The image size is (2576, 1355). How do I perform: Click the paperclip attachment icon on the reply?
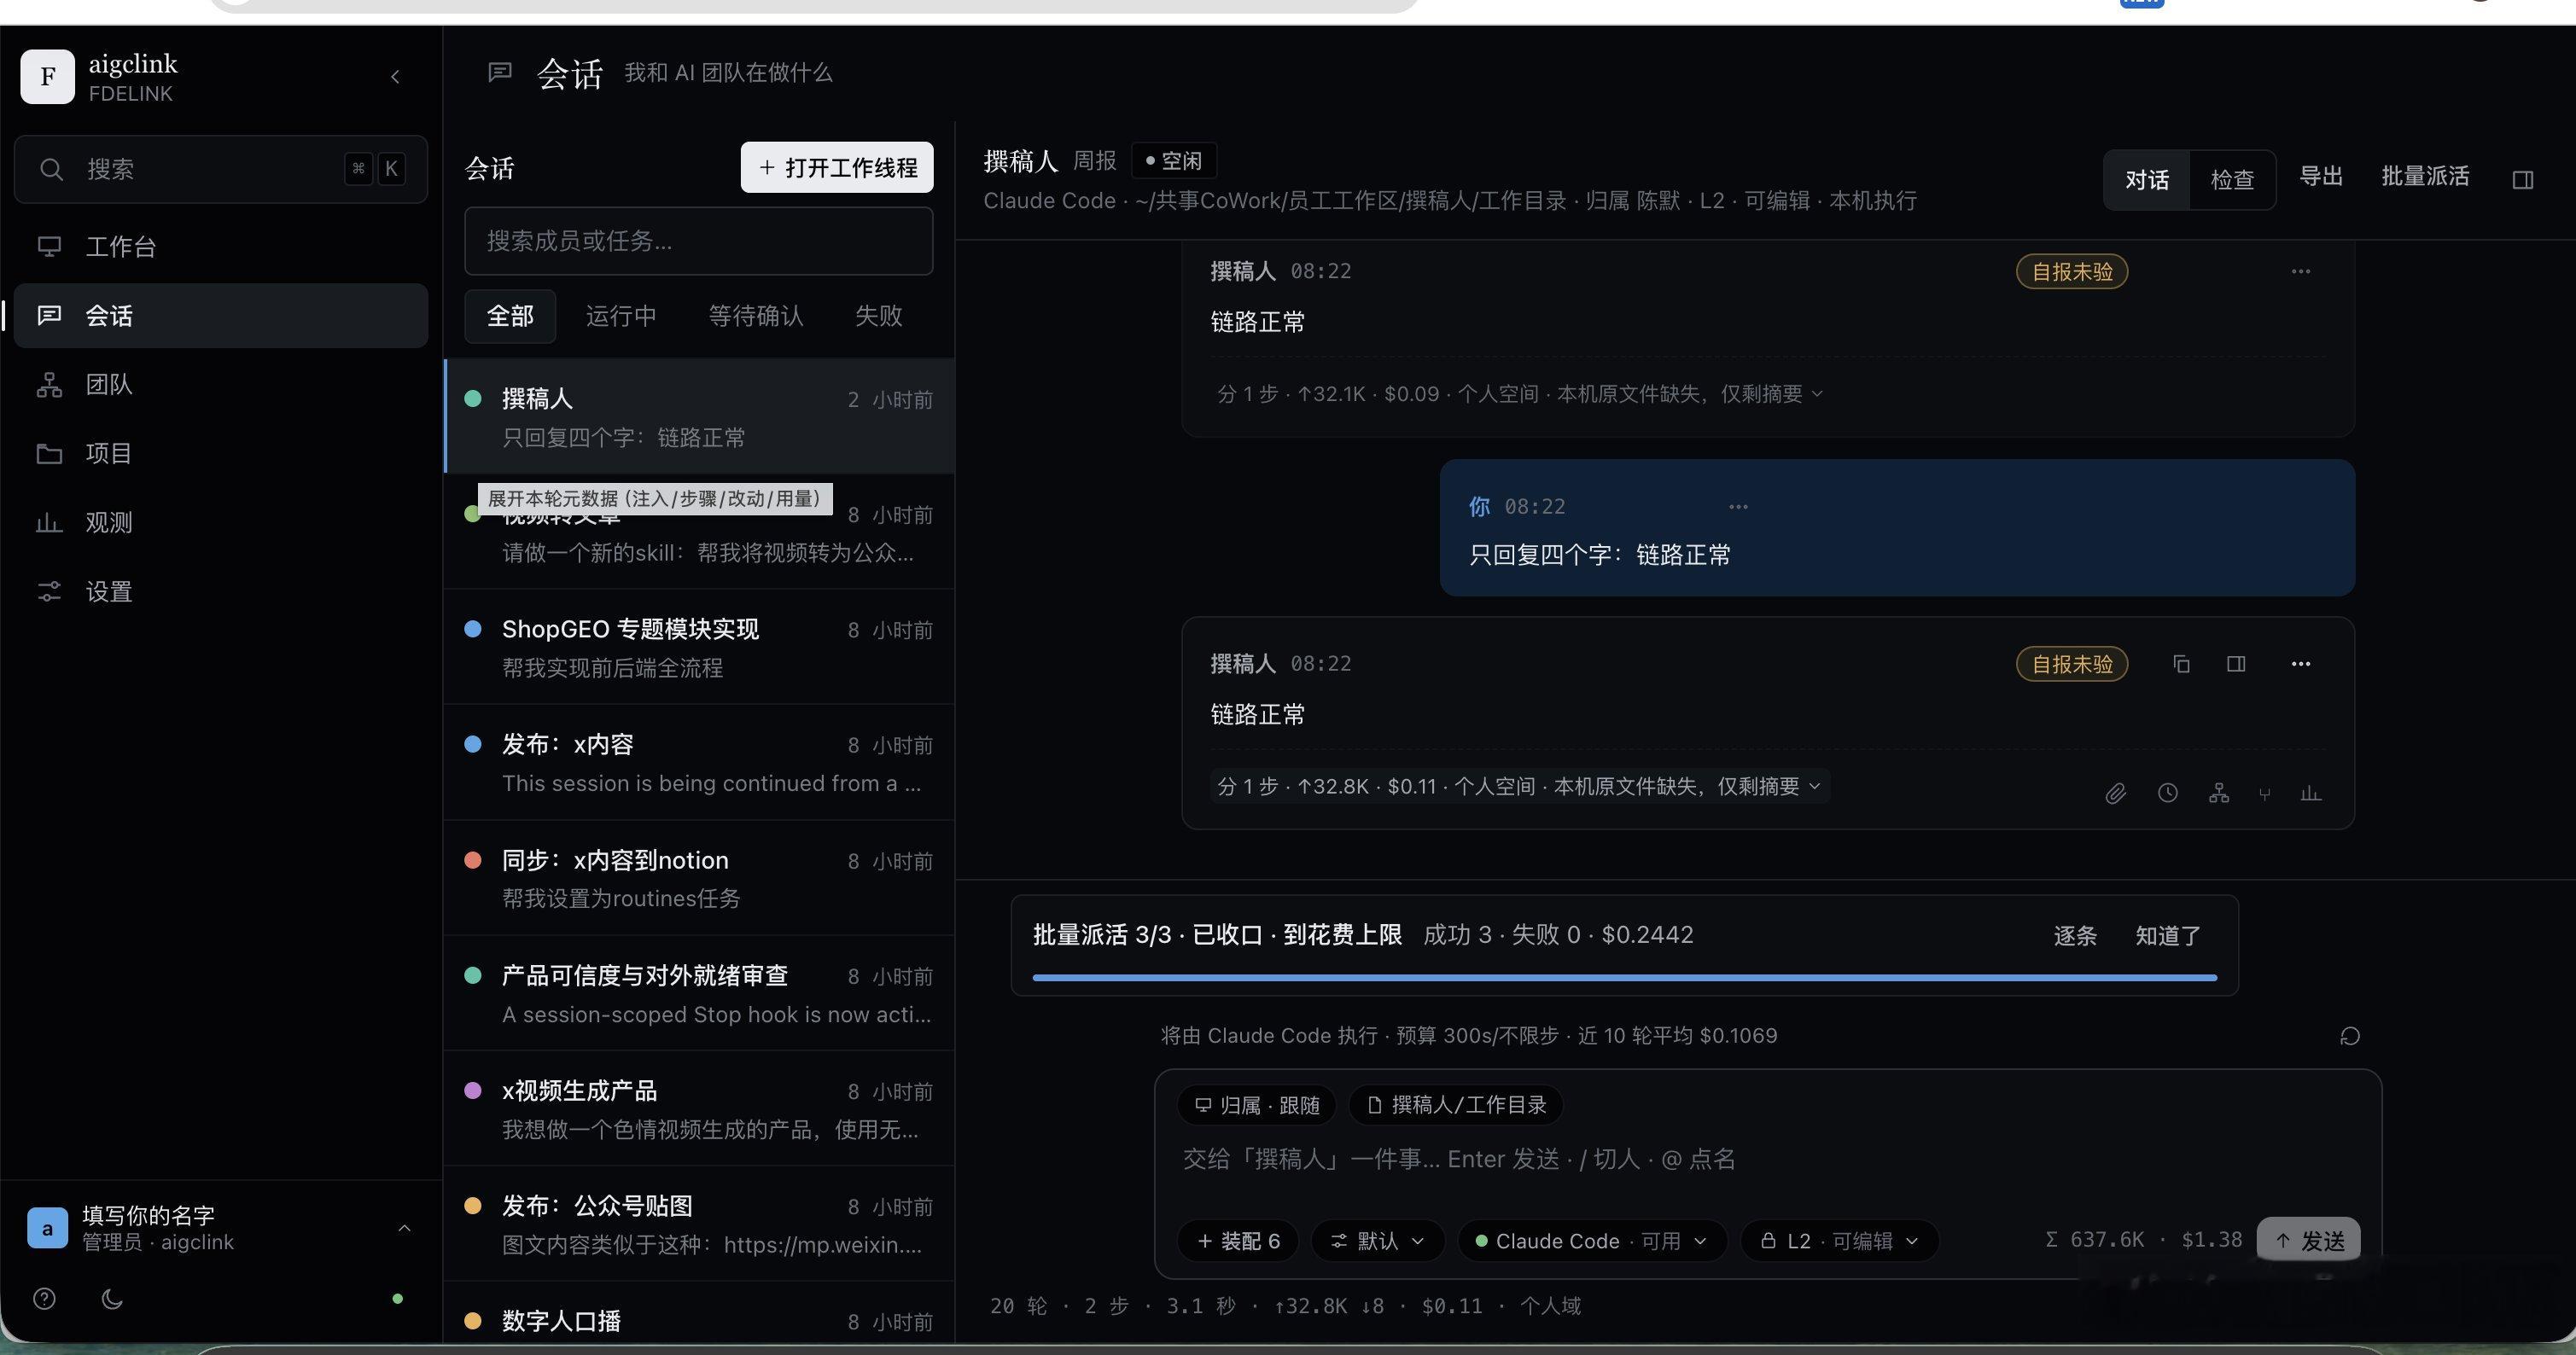pos(2115,794)
